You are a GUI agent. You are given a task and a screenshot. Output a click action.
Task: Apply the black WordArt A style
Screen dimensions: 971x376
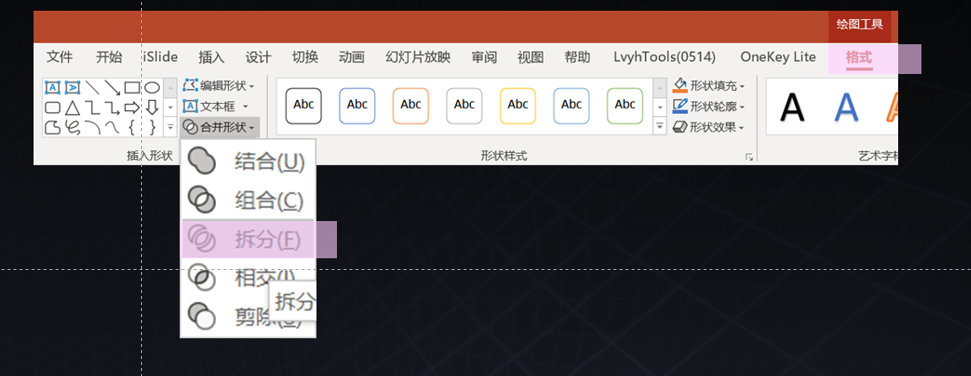pyautogui.click(x=792, y=107)
